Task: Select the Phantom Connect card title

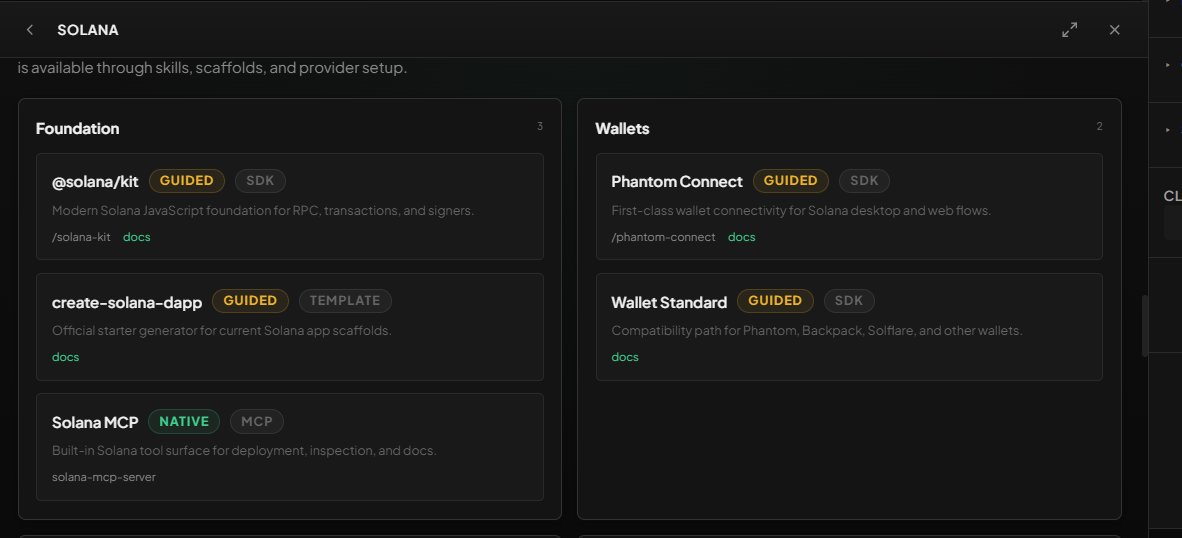Action: pyautogui.click(x=677, y=182)
